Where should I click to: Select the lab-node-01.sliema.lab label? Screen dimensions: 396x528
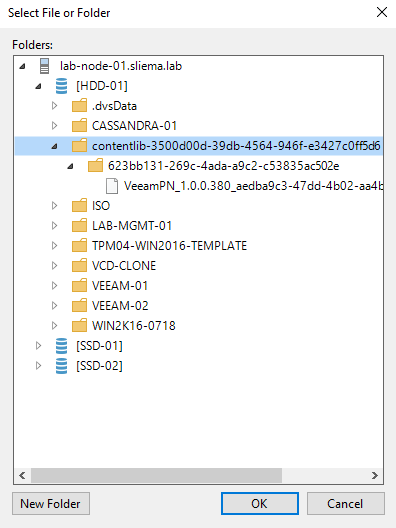click(x=121, y=66)
